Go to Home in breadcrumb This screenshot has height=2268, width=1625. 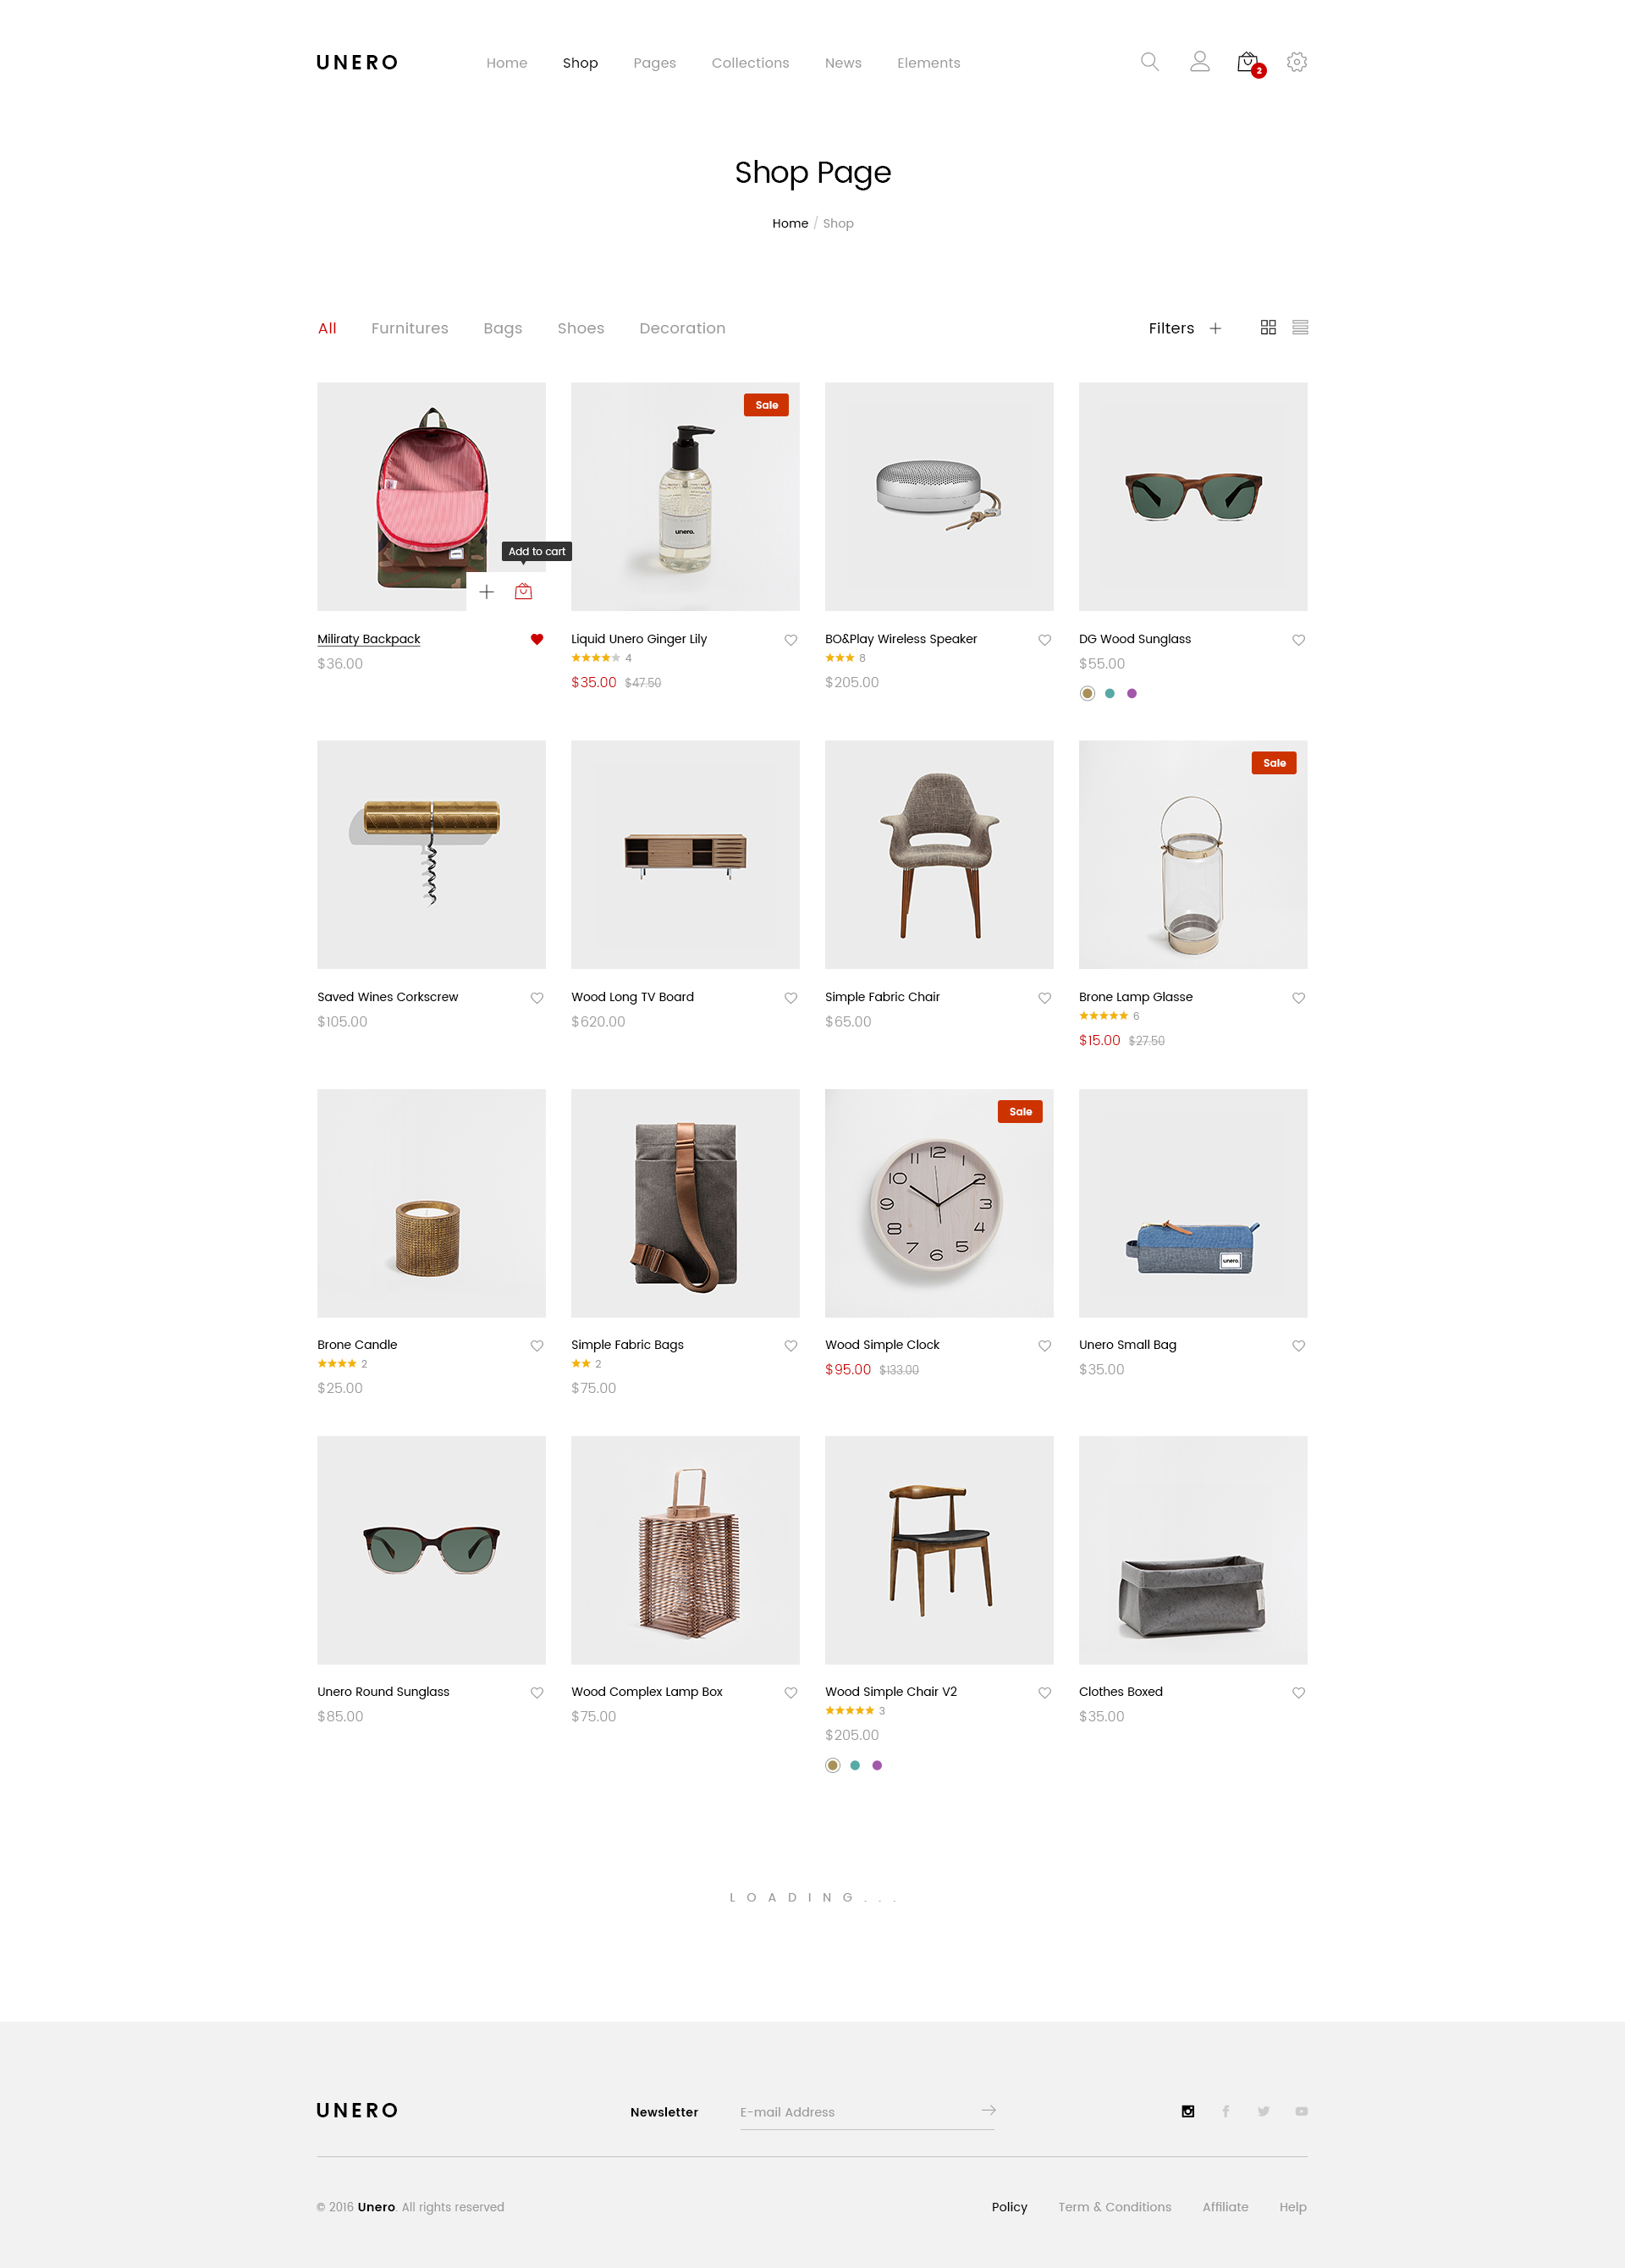[789, 223]
